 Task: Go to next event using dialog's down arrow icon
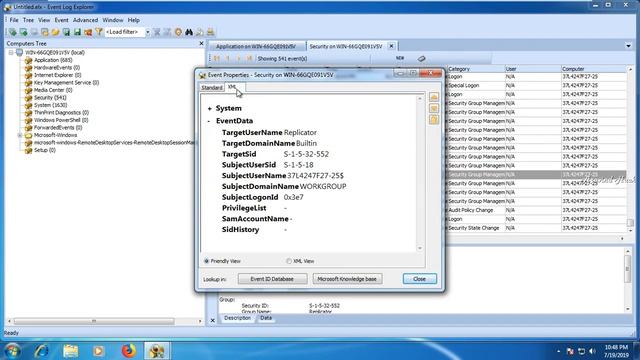(x=434, y=109)
